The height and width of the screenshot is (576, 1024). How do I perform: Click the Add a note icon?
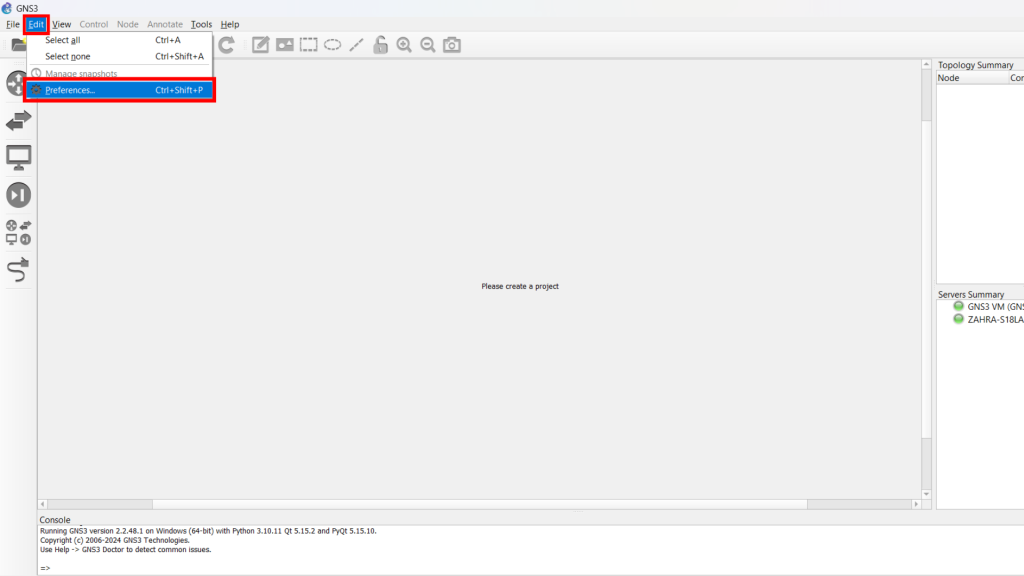[x=260, y=45]
